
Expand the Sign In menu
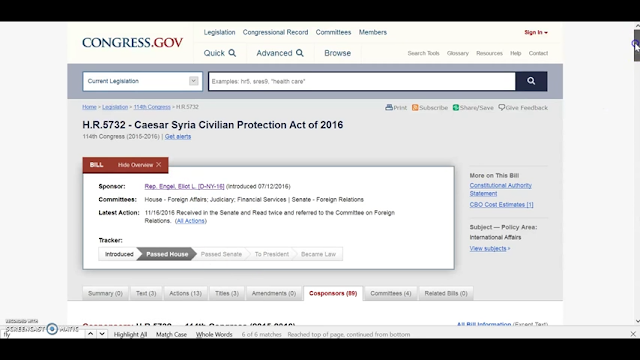point(536,32)
